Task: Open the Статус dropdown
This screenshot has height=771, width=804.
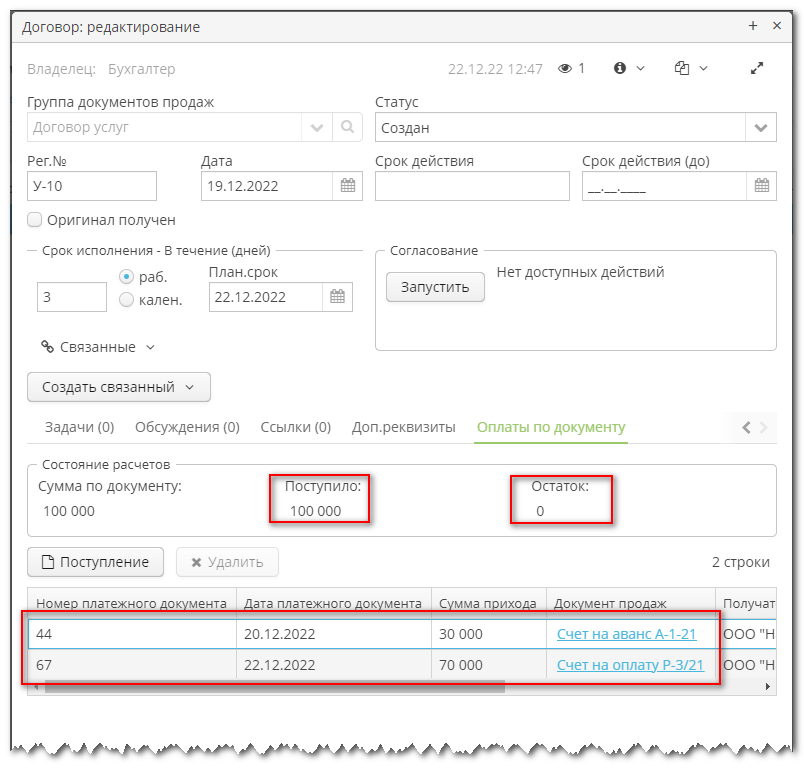Action: click(x=760, y=127)
